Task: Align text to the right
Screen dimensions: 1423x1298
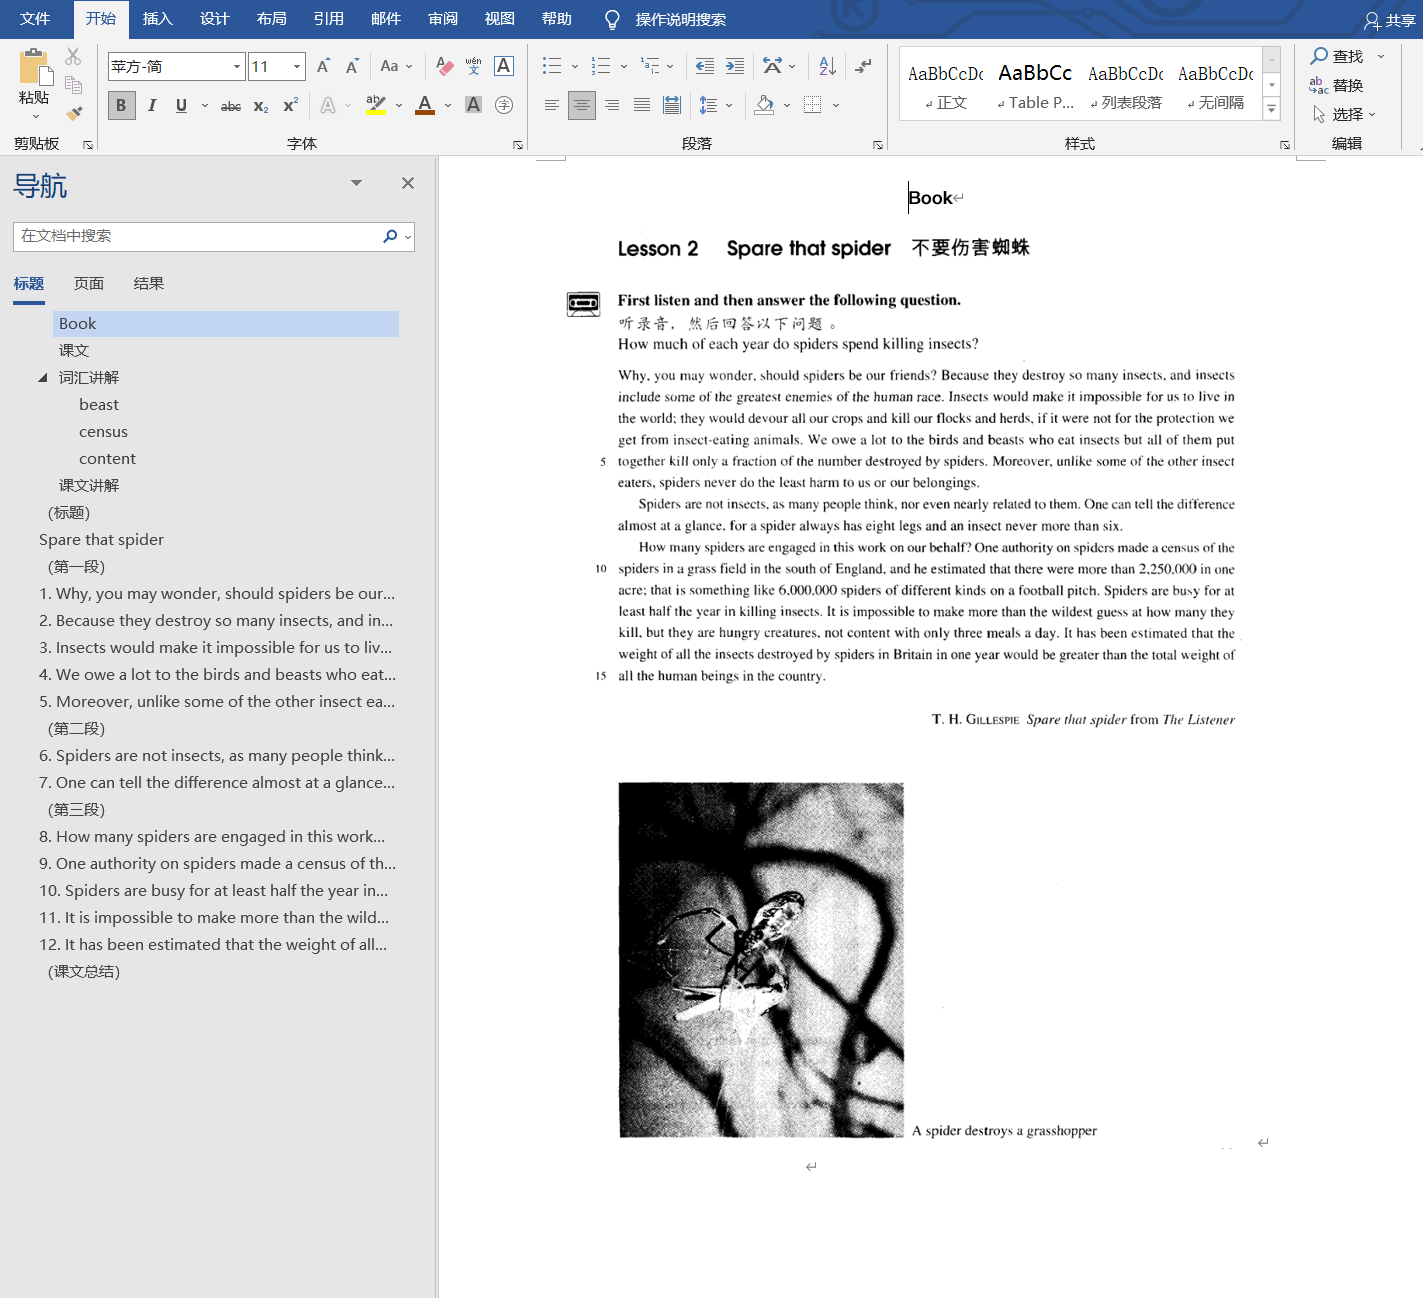Action: coord(612,105)
